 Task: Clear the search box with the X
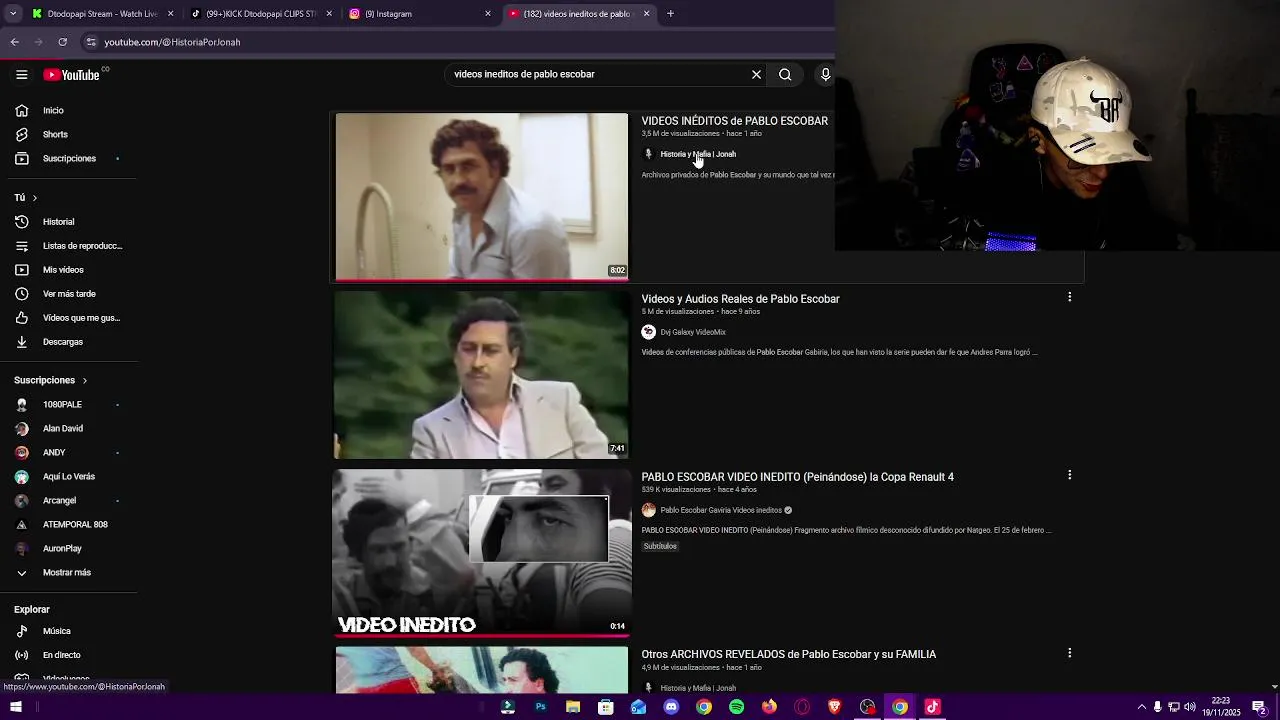pos(756,74)
